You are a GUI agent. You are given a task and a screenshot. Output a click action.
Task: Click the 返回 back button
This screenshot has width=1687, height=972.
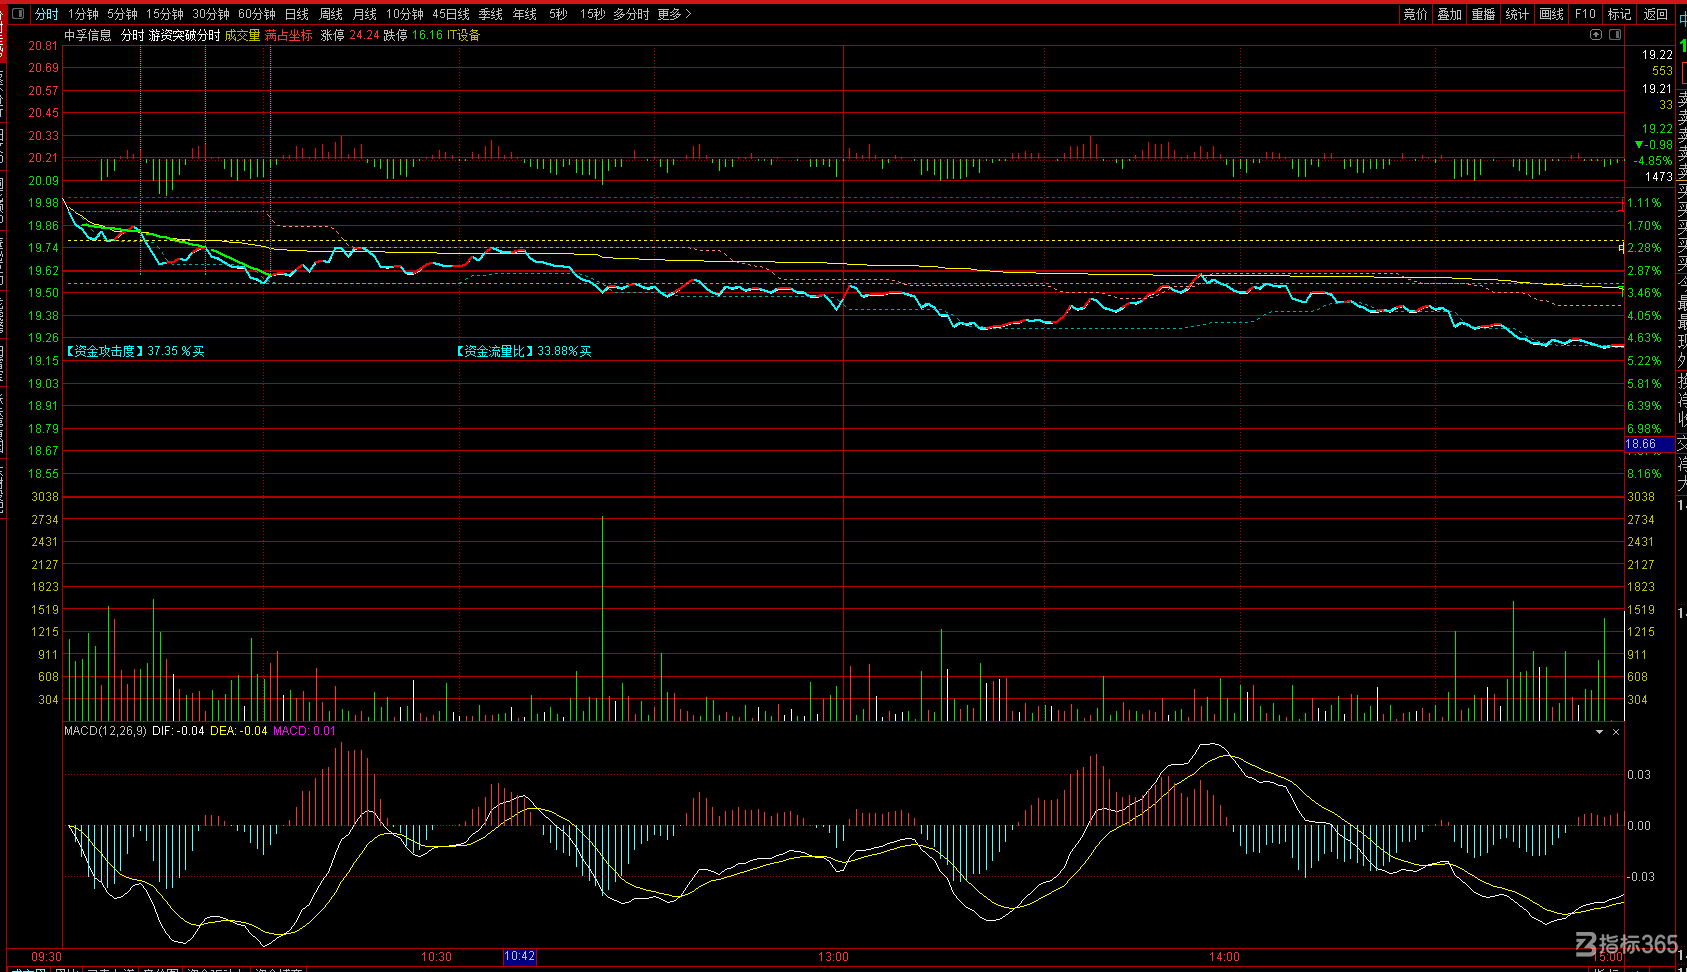1656,14
